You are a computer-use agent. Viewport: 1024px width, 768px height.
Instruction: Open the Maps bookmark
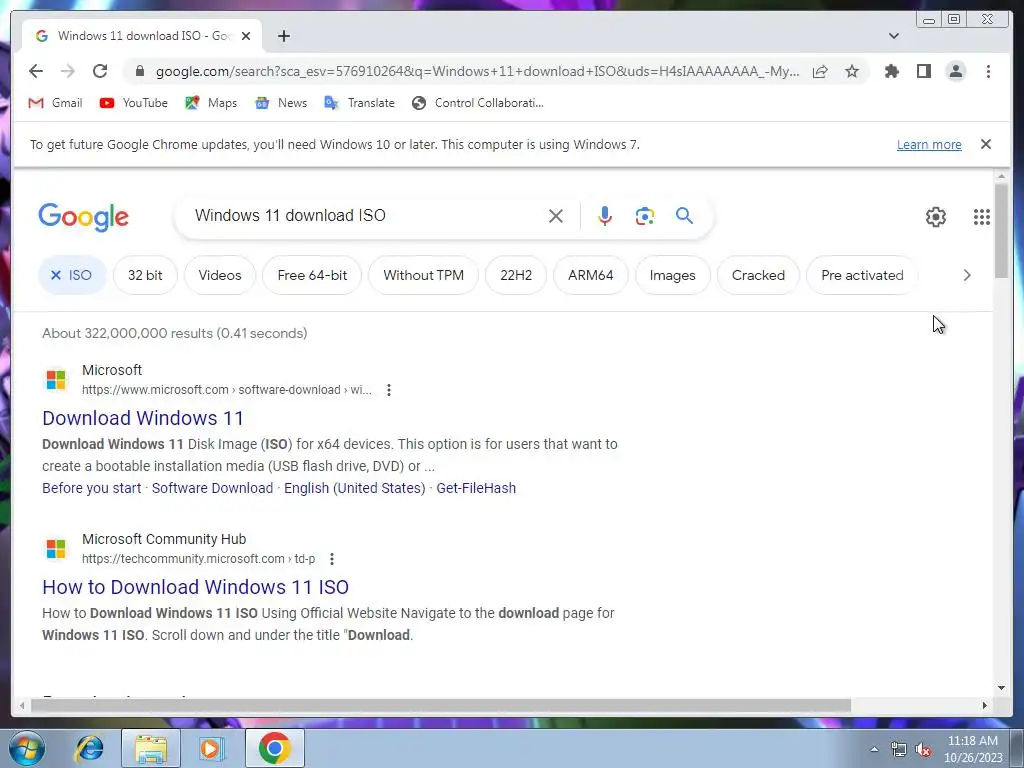click(211, 103)
